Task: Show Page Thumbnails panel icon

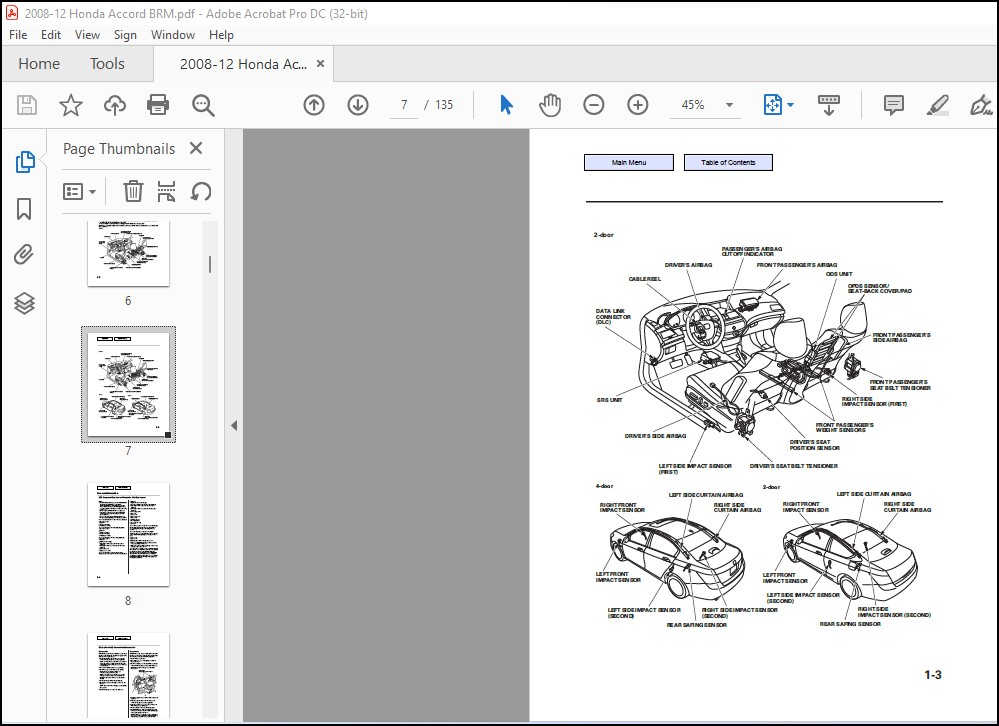Action: tap(24, 162)
